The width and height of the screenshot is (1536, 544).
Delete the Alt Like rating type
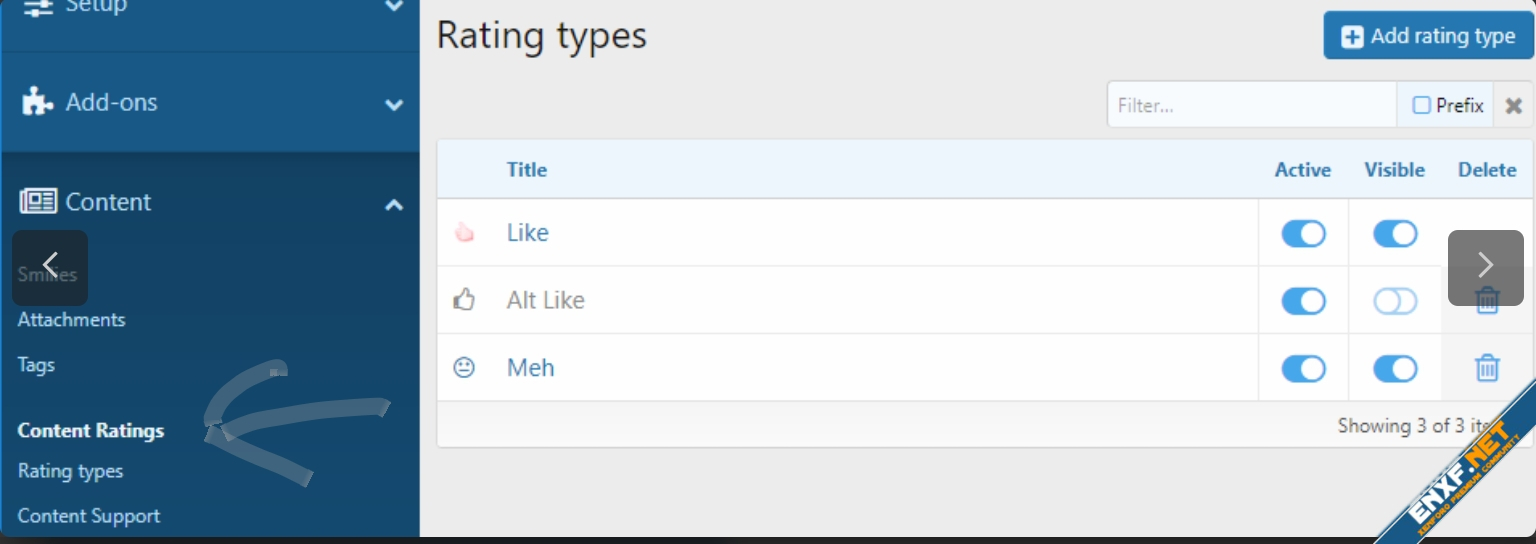pos(1487,300)
